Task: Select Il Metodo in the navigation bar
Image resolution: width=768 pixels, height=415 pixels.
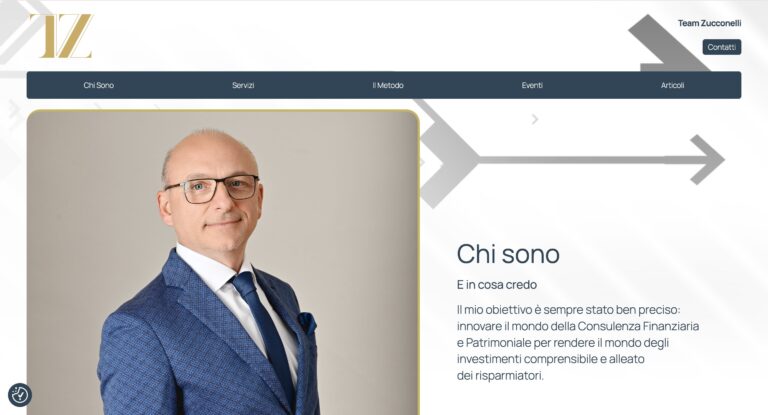Action: point(388,85)
